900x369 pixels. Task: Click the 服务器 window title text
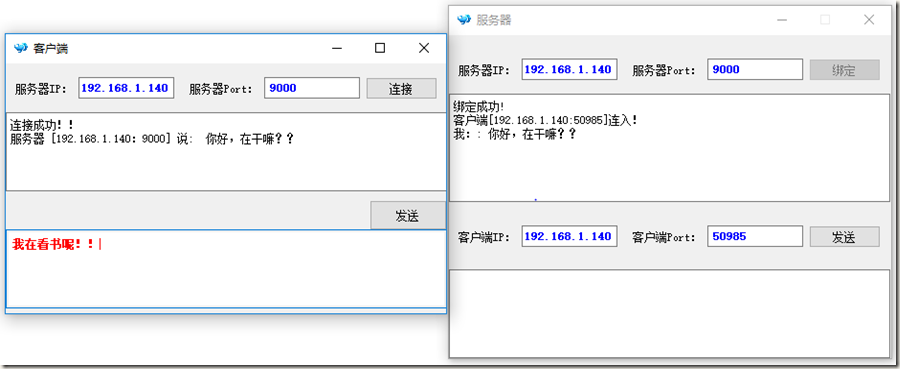click(x=494, y=20)
